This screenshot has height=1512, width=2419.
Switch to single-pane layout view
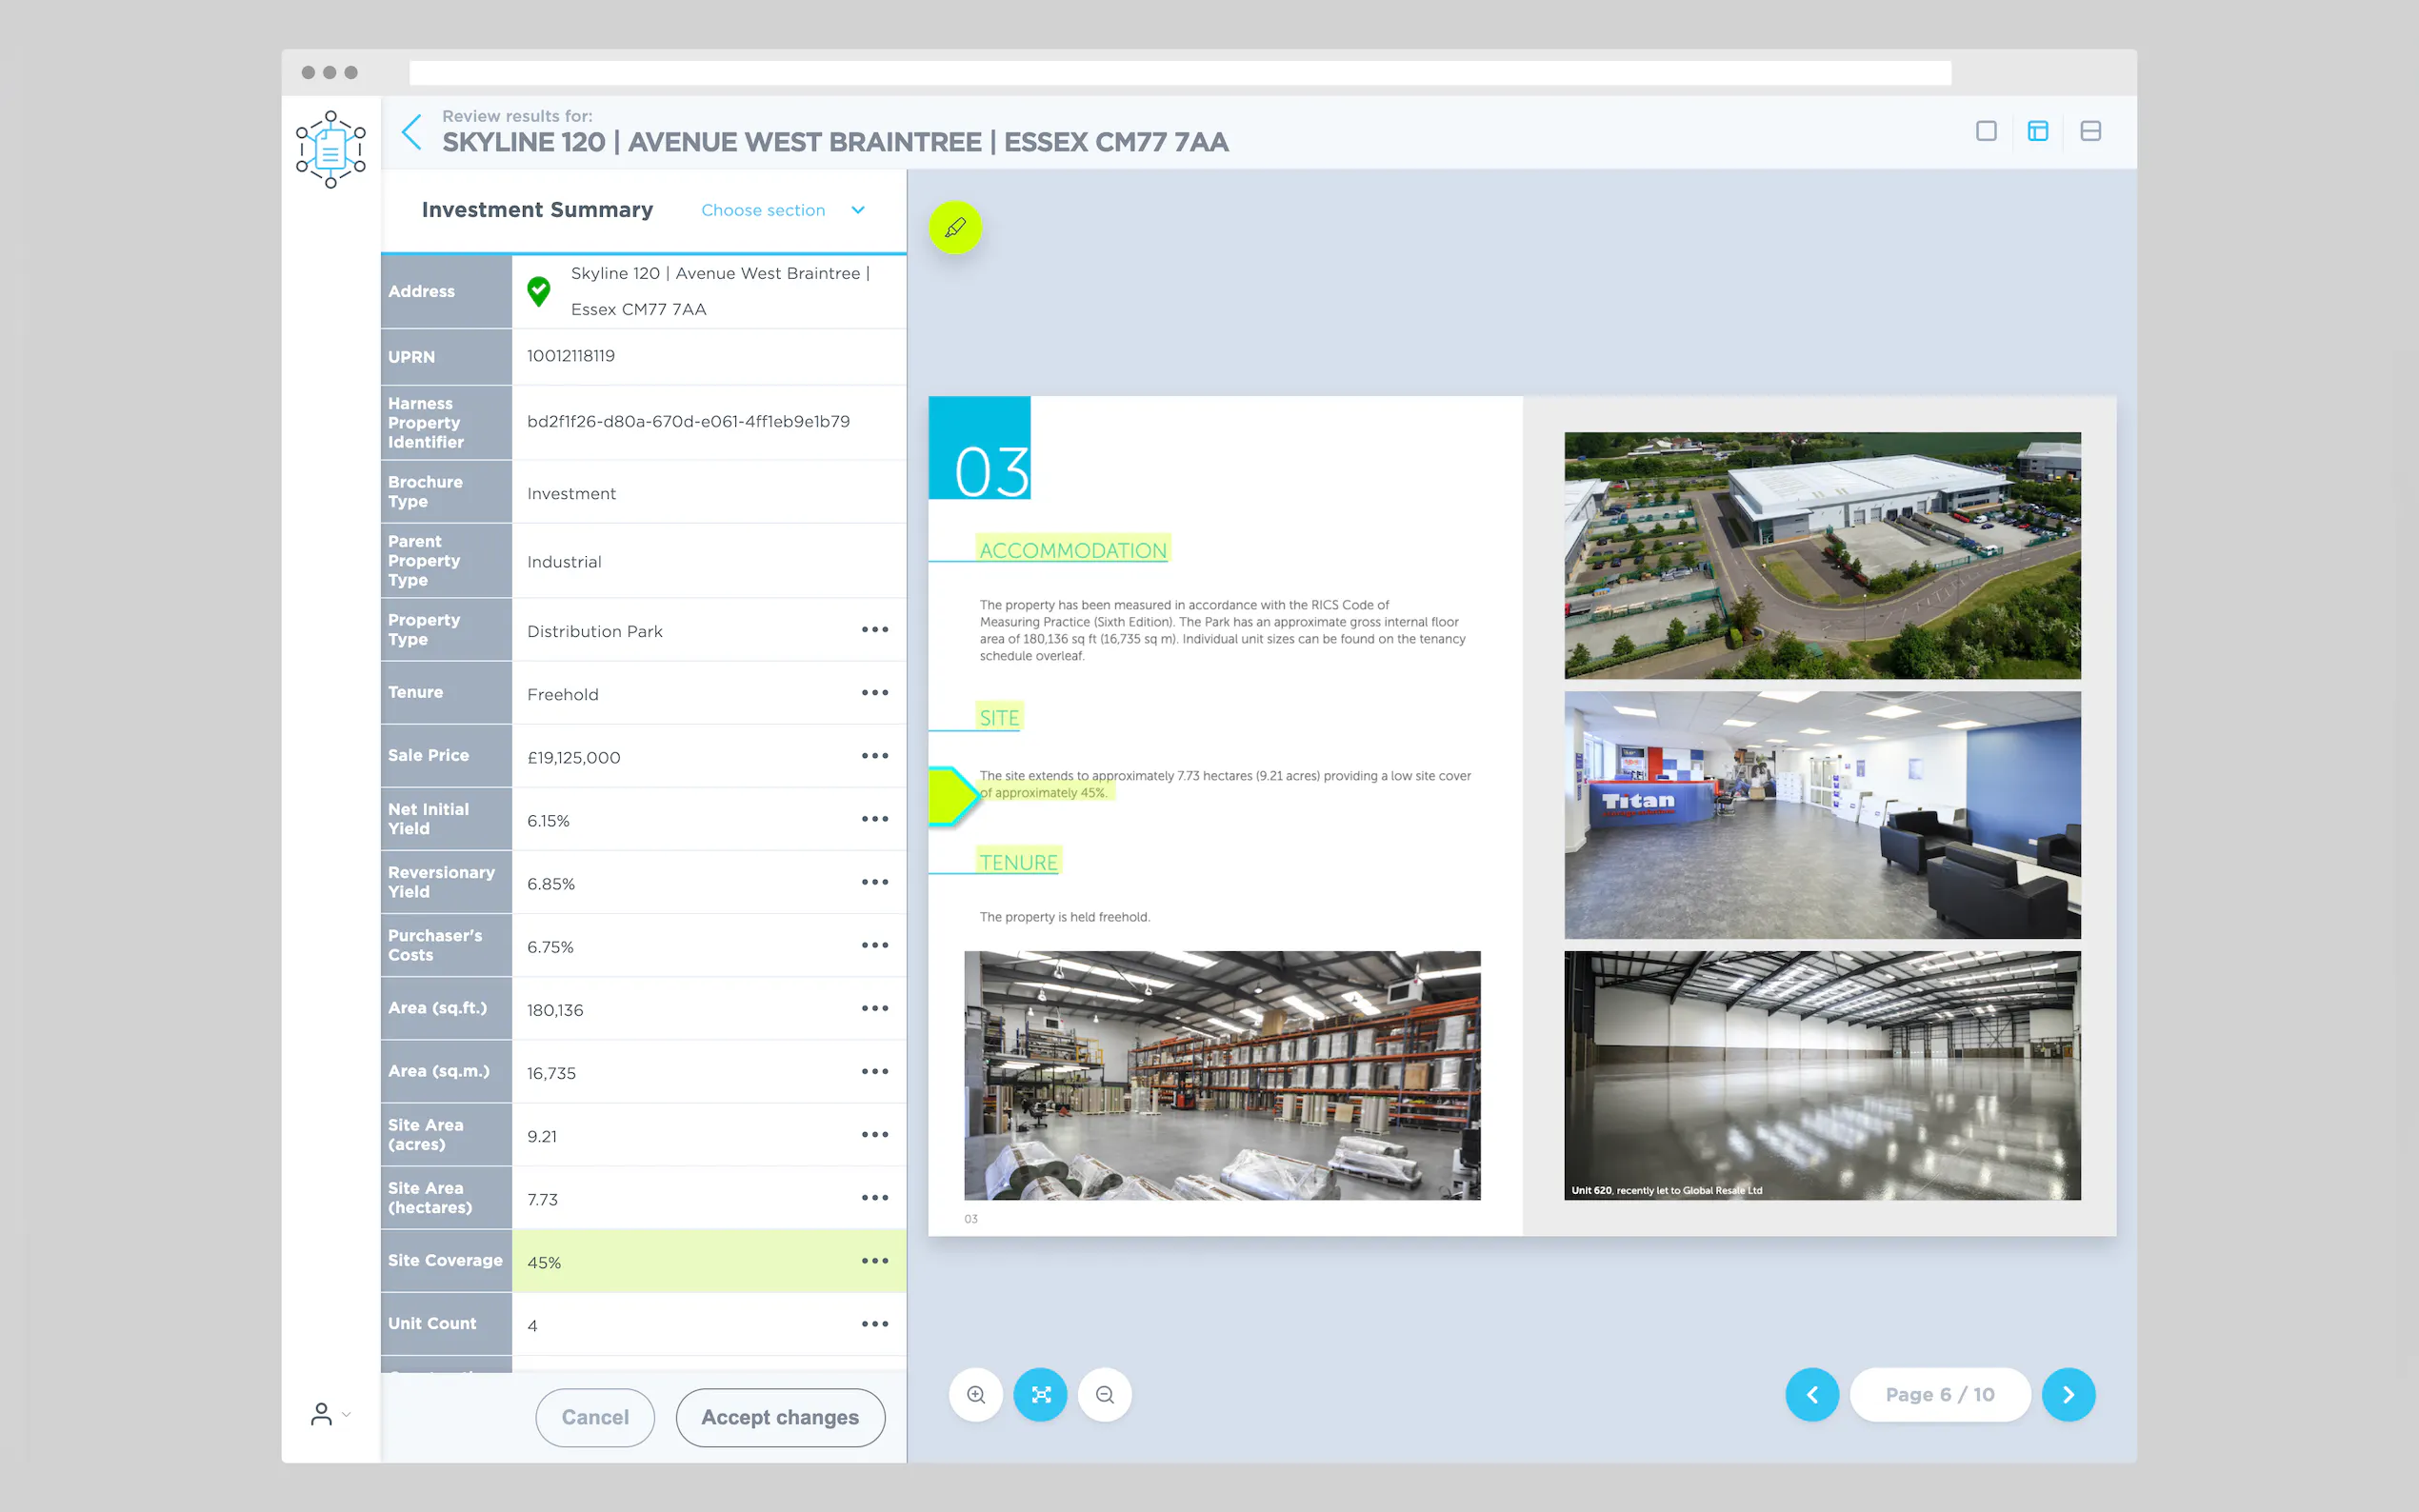click(1986, 131)
